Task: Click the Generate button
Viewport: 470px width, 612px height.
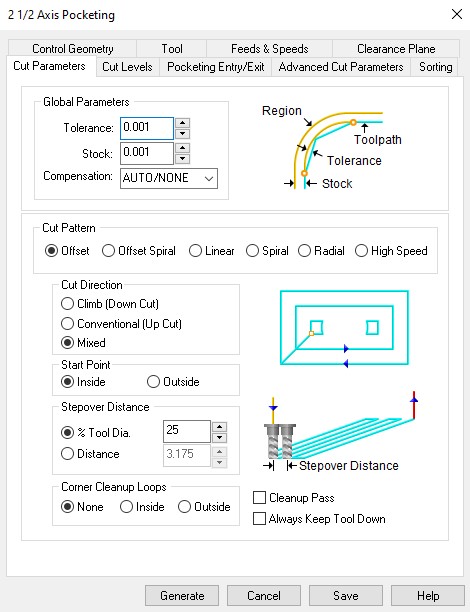Action: coord(182,596)
